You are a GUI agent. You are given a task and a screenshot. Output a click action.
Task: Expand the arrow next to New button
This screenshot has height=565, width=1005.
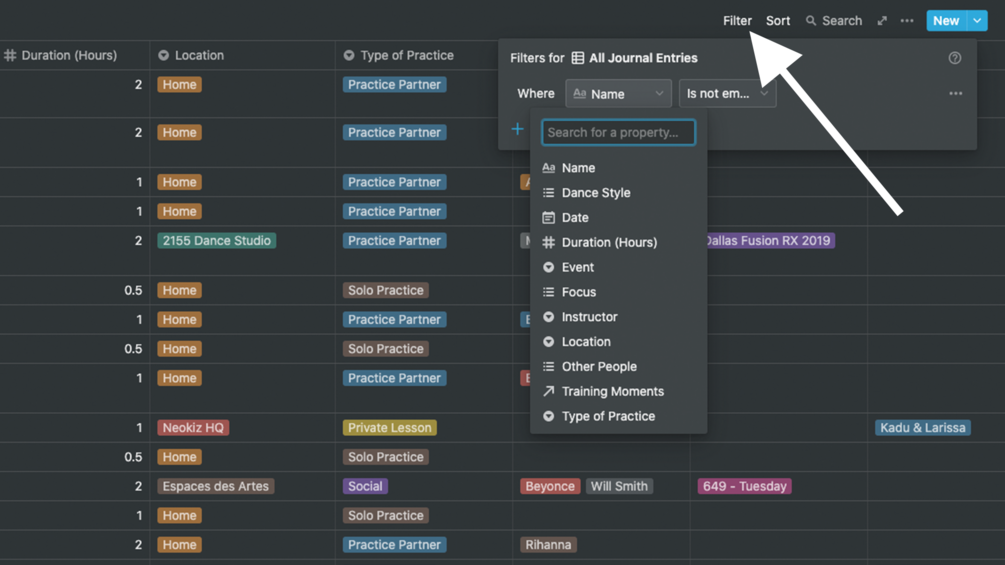pyautogui.click(x=977, y=21)
